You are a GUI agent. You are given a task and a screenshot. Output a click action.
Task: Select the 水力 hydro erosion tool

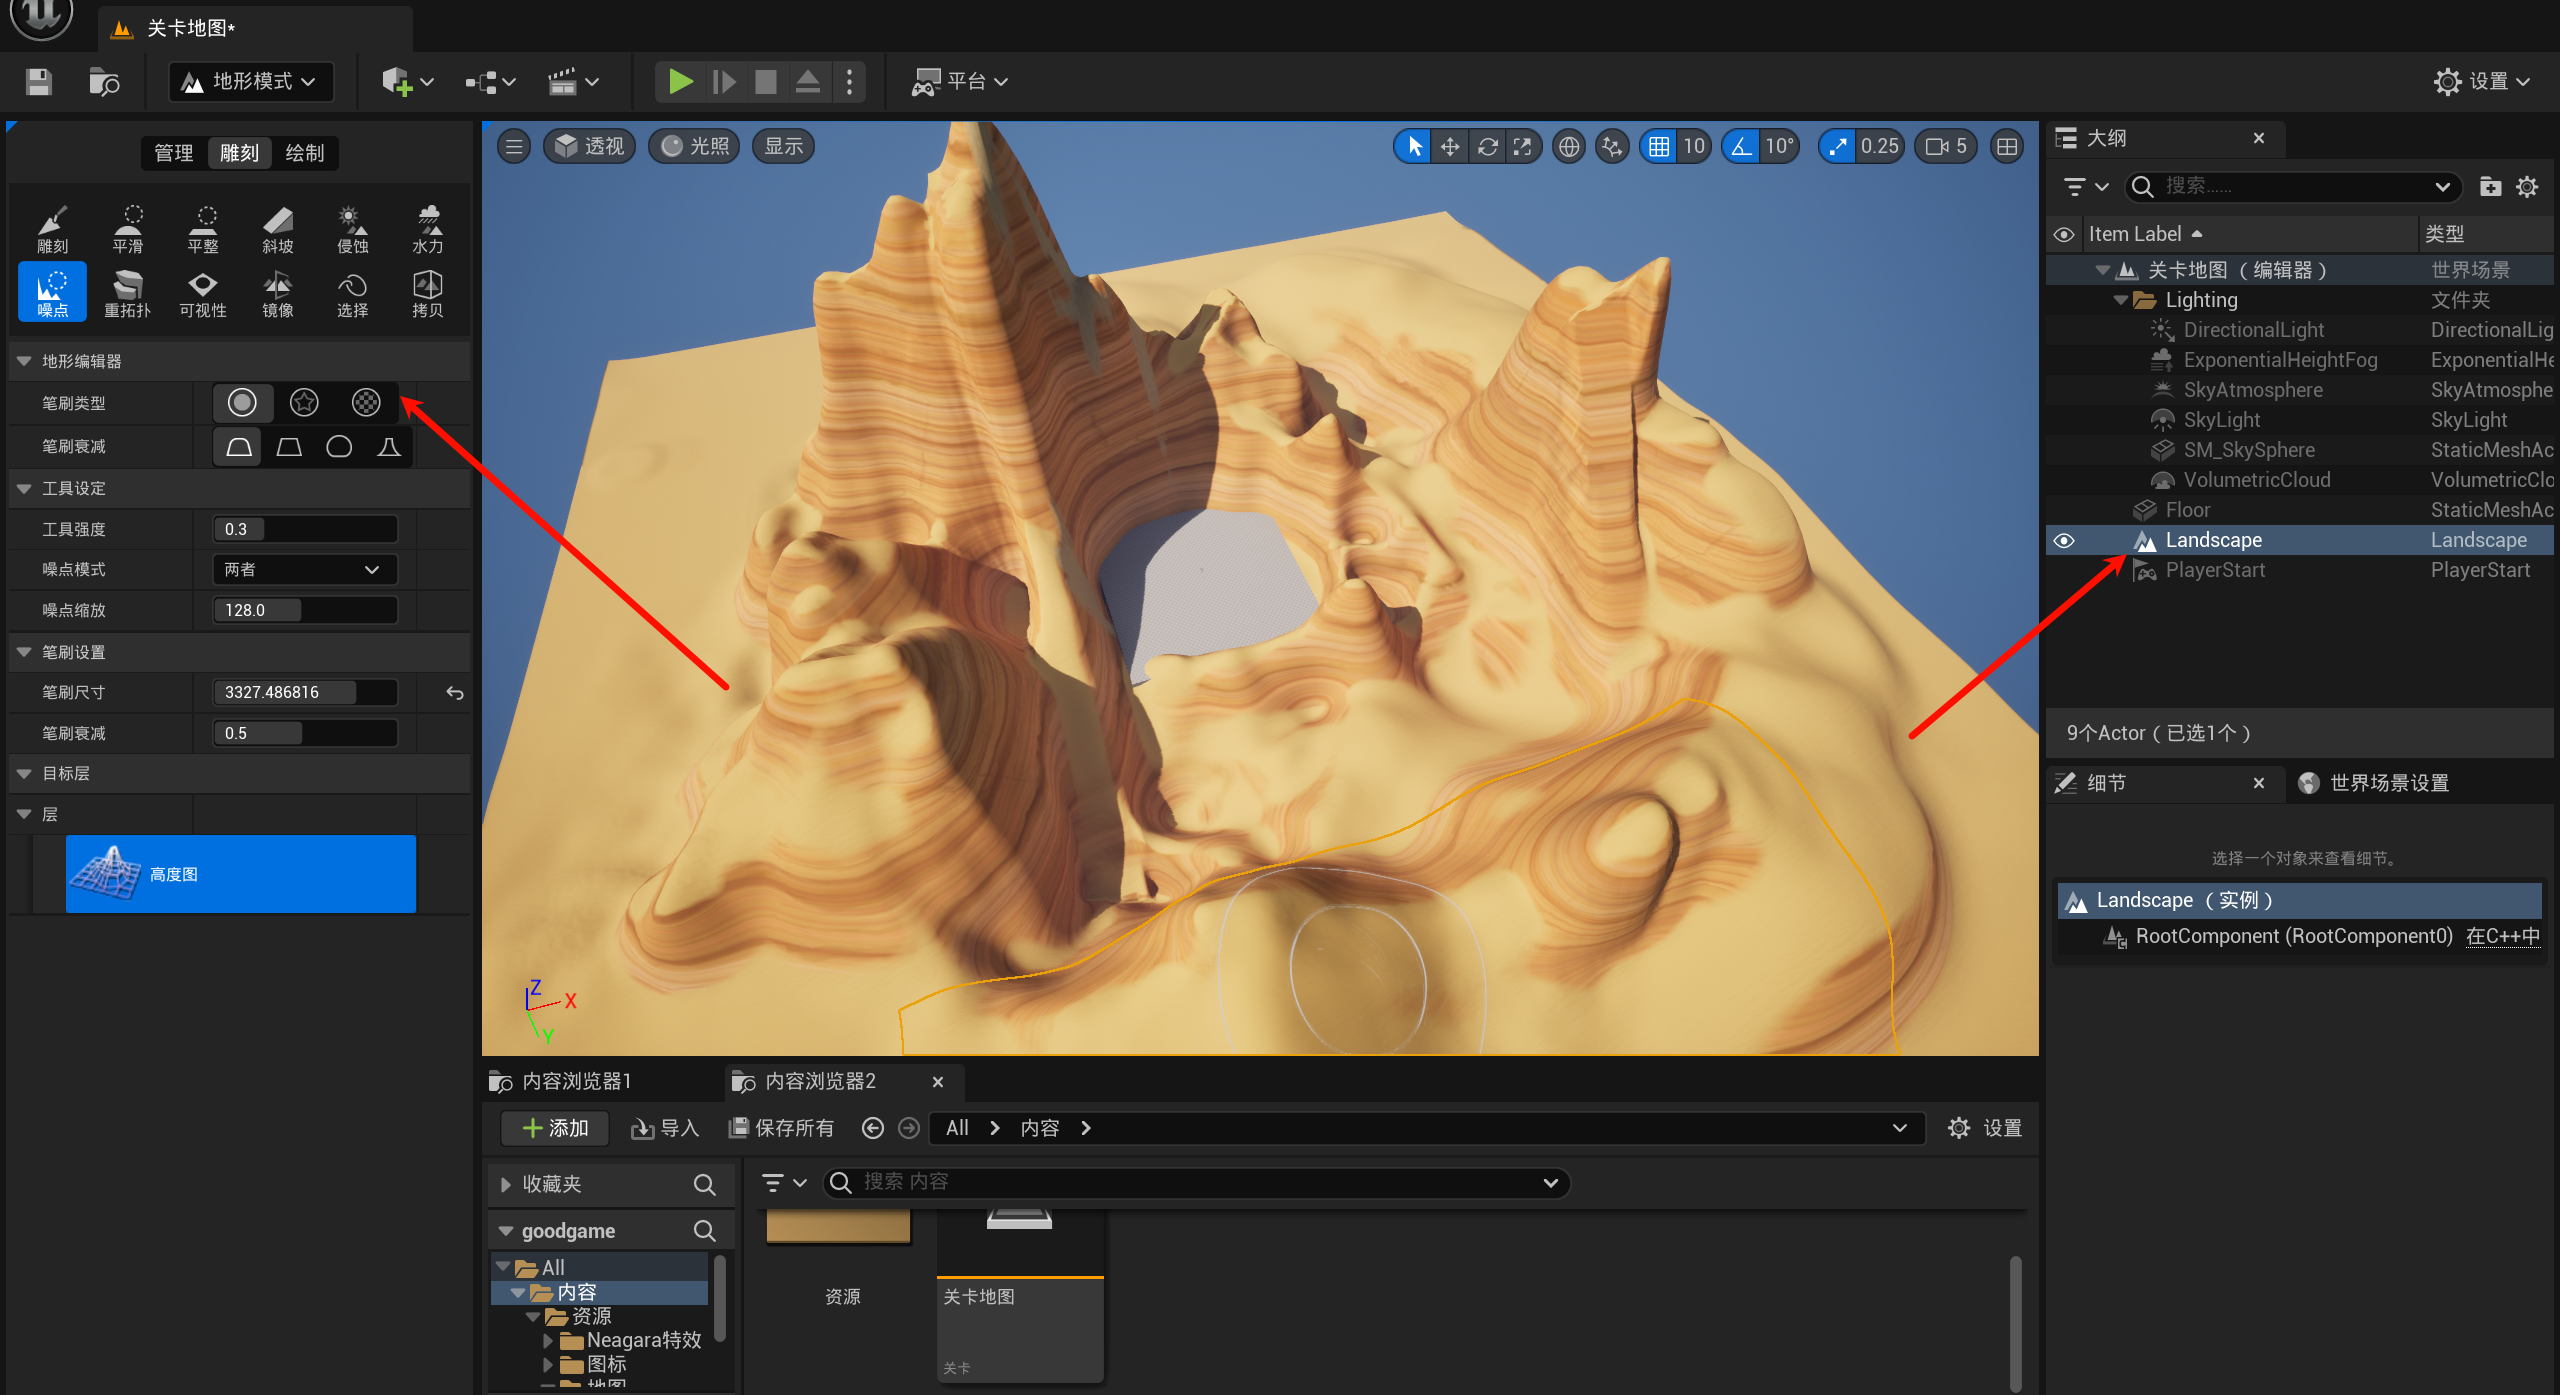point(427,229)
